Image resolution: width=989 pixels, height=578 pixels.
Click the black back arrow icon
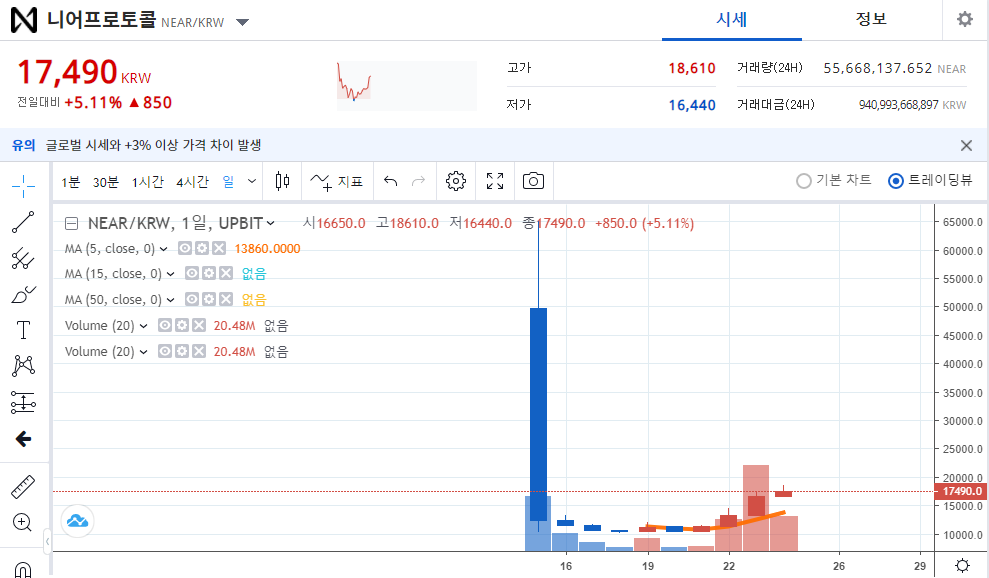click(23, 439)
